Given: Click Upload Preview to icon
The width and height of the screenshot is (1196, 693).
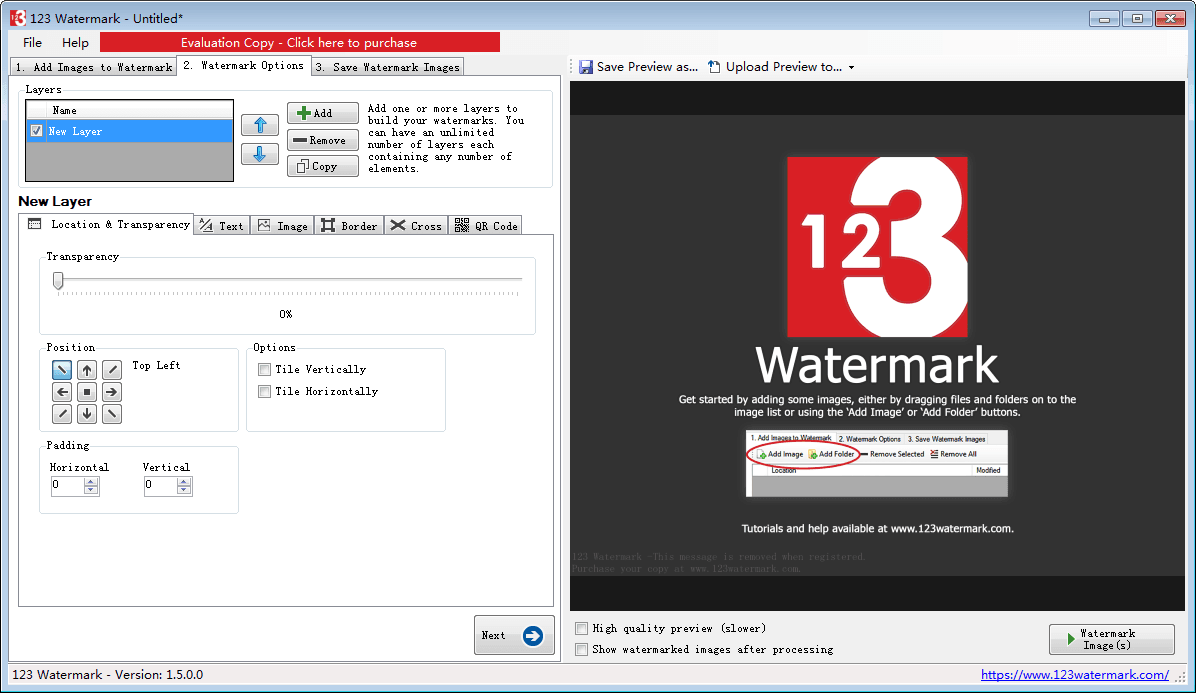Looking at the screenshot, I should click(714, 67).
